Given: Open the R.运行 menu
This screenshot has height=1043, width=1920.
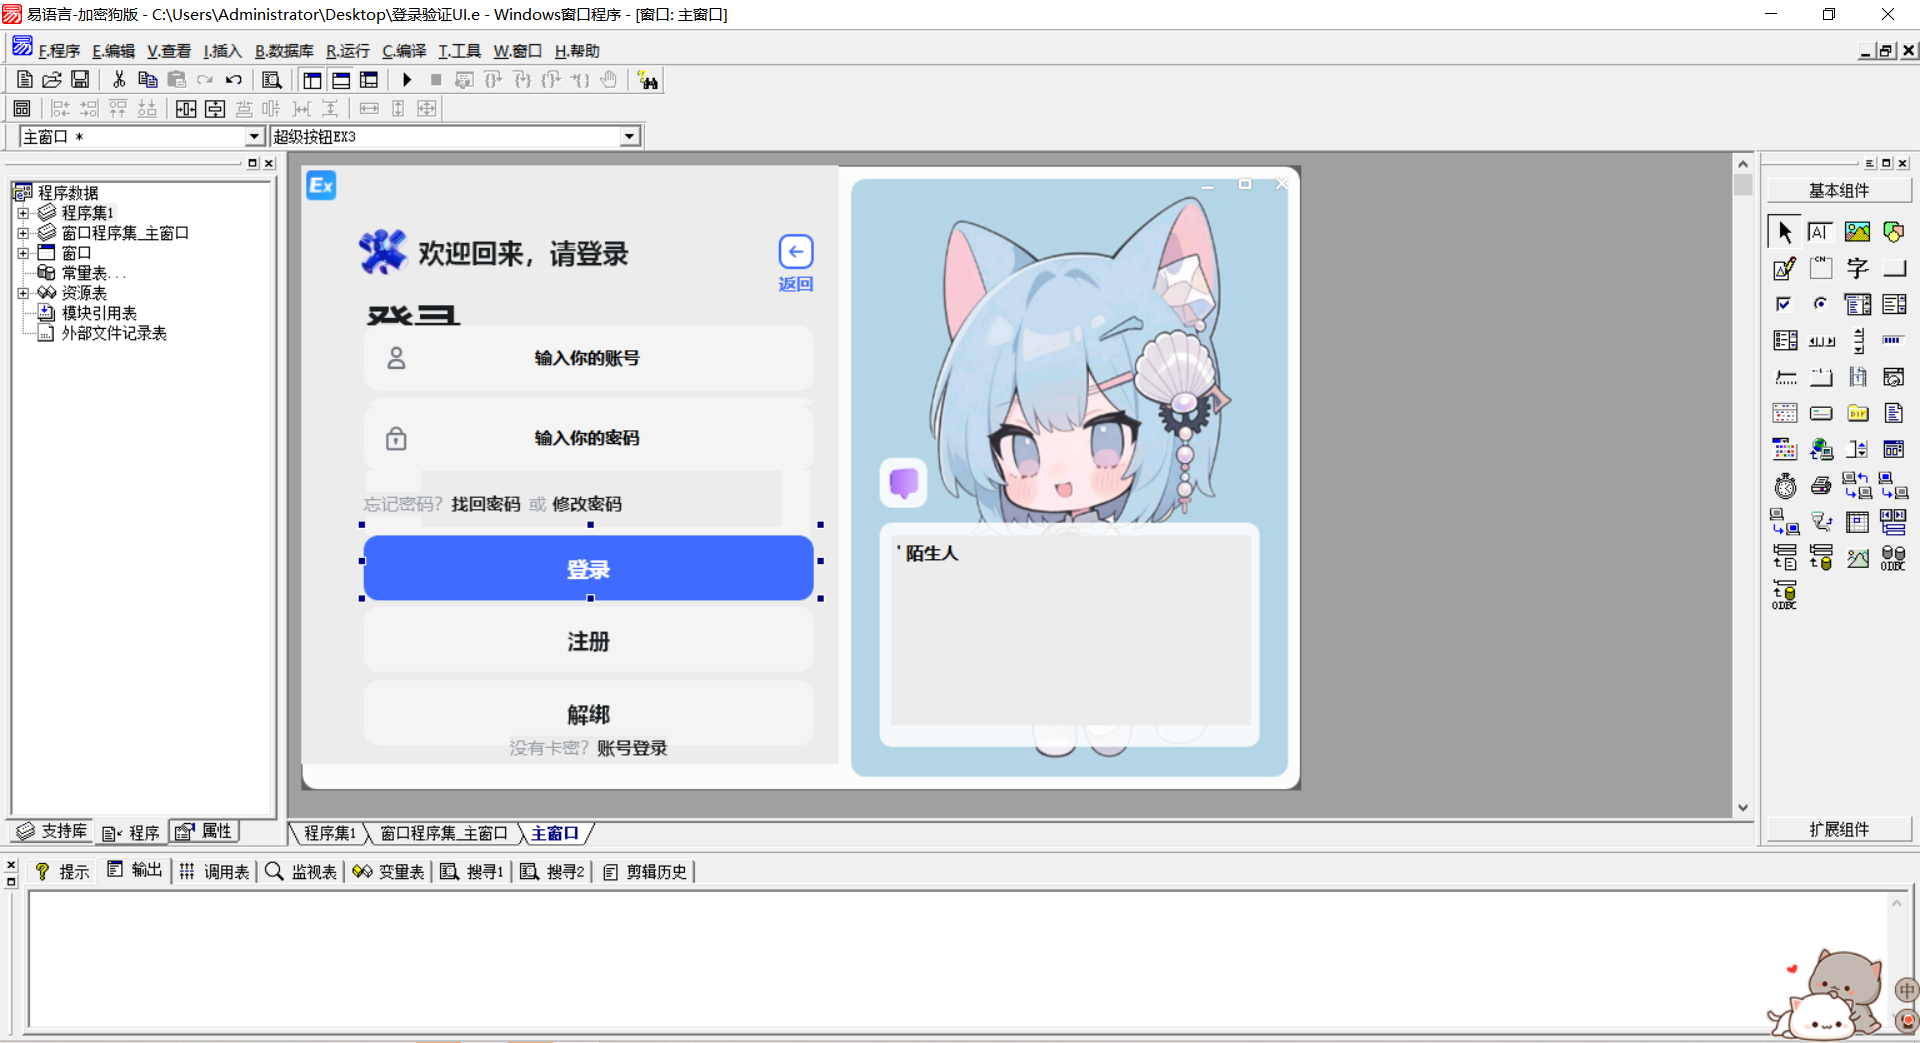Looking at the screenshot, I should coord(347,50).
